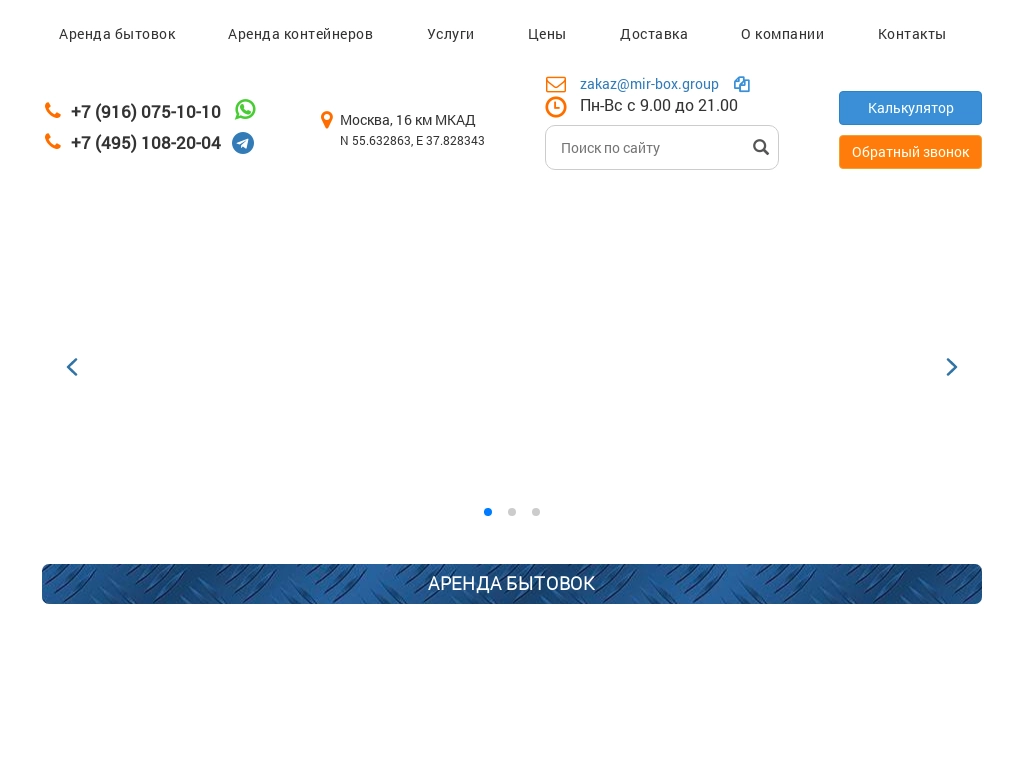Copy the email using the copy icon

click(742, 84)
